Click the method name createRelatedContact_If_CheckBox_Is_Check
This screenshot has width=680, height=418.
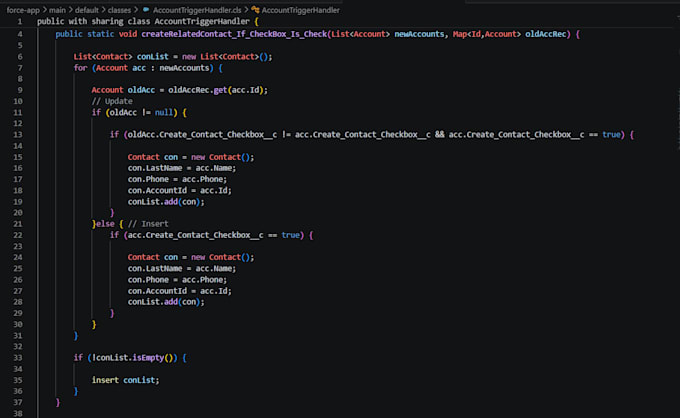[x=234, y=34]
